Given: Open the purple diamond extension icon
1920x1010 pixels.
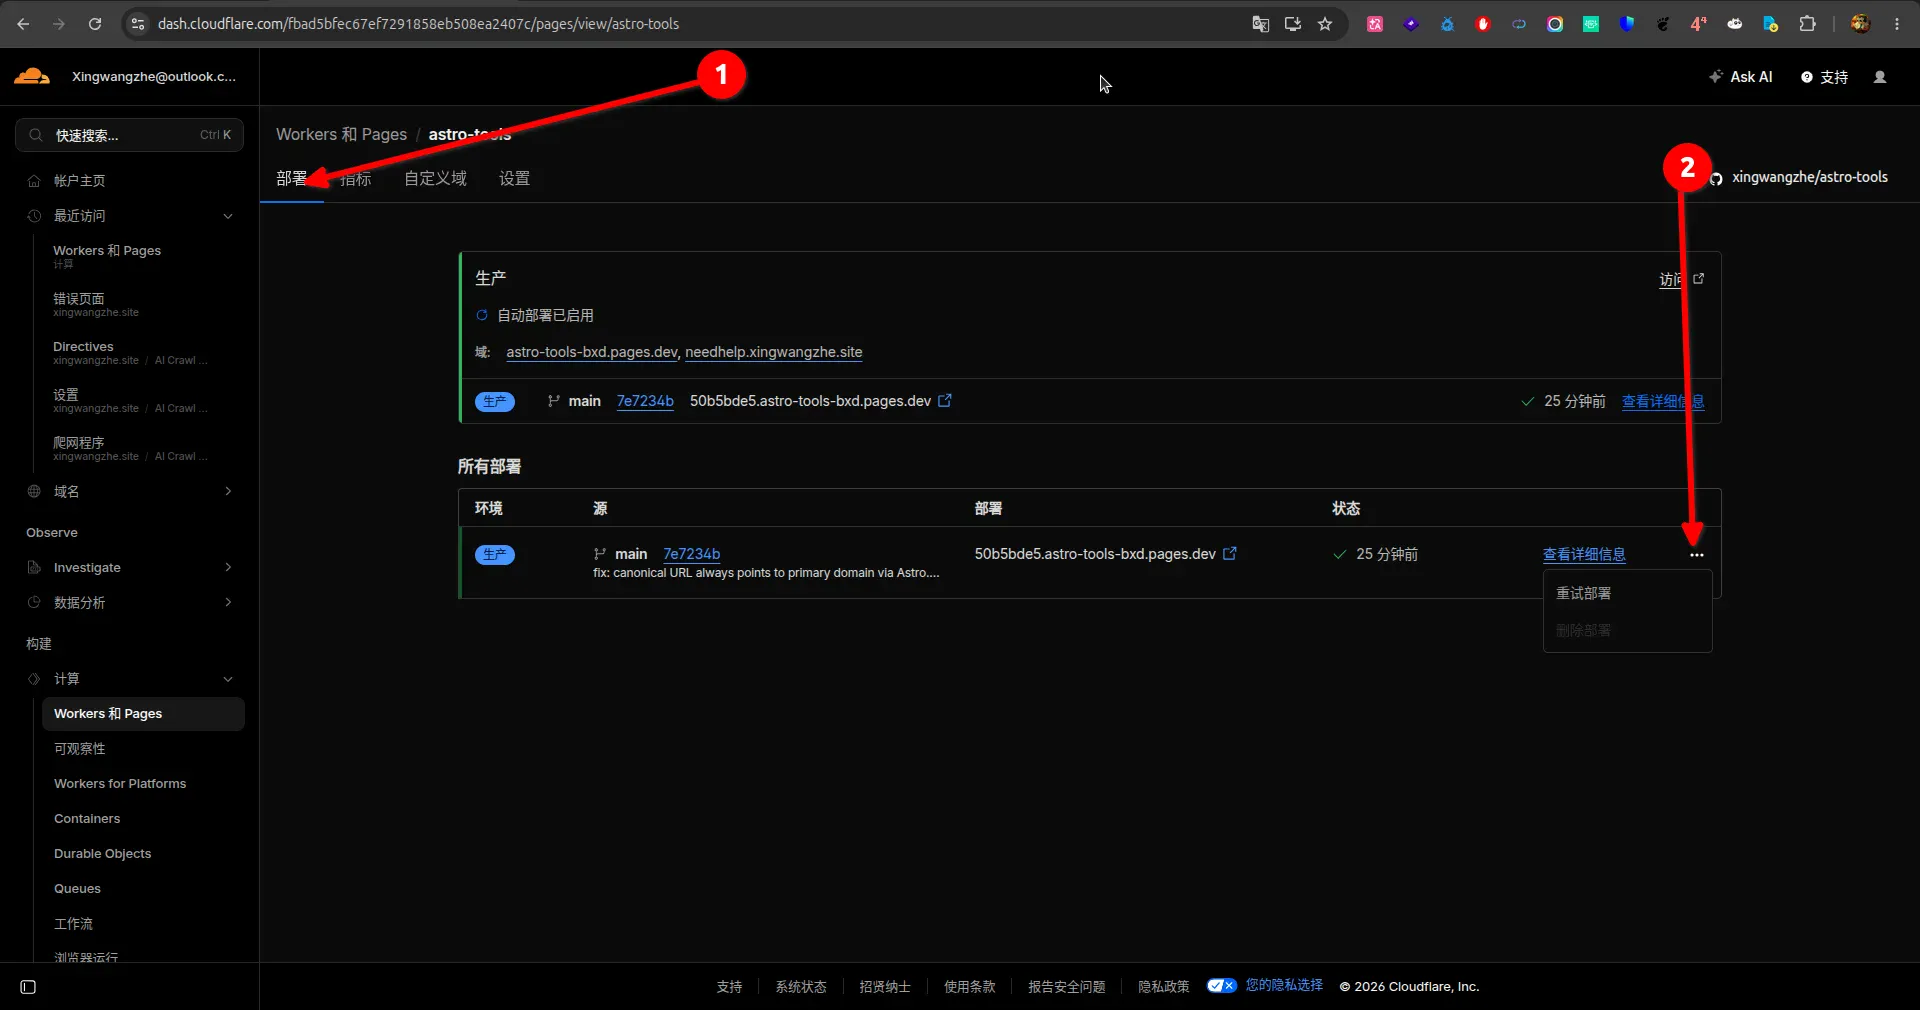Looking at the screenshot, I should (1411, 24).
